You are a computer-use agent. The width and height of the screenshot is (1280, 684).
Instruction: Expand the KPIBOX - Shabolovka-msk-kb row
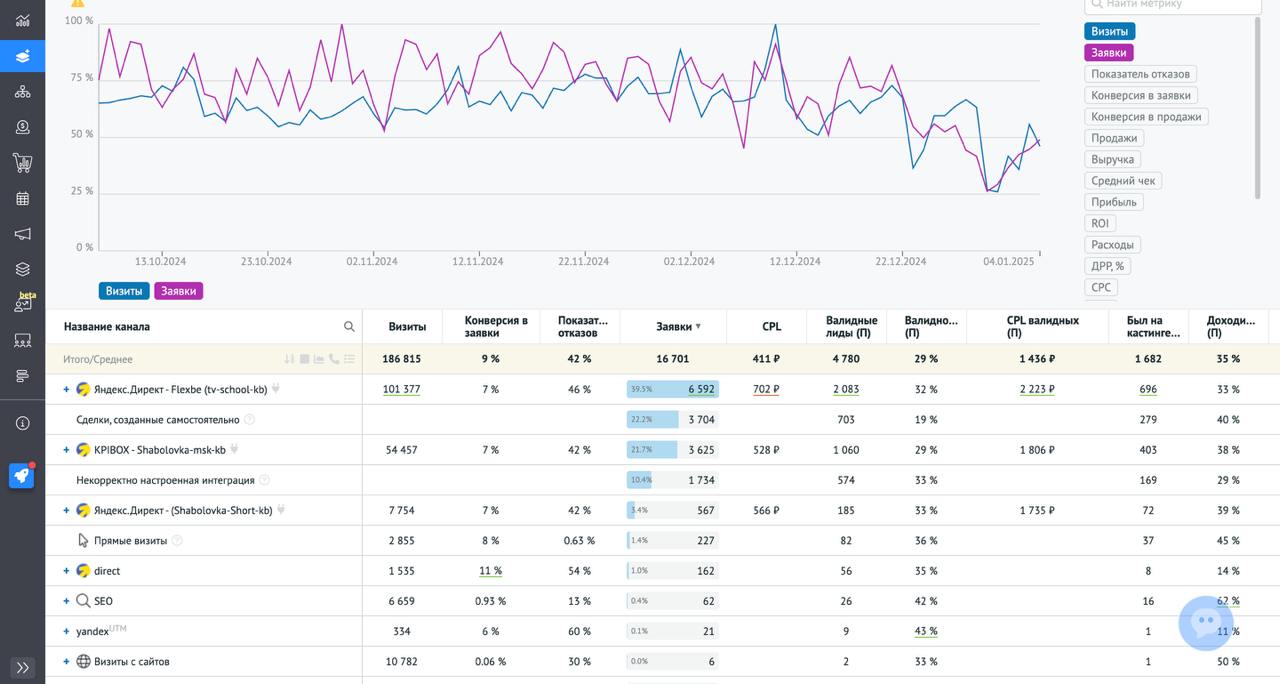click(x=66, y=450)
